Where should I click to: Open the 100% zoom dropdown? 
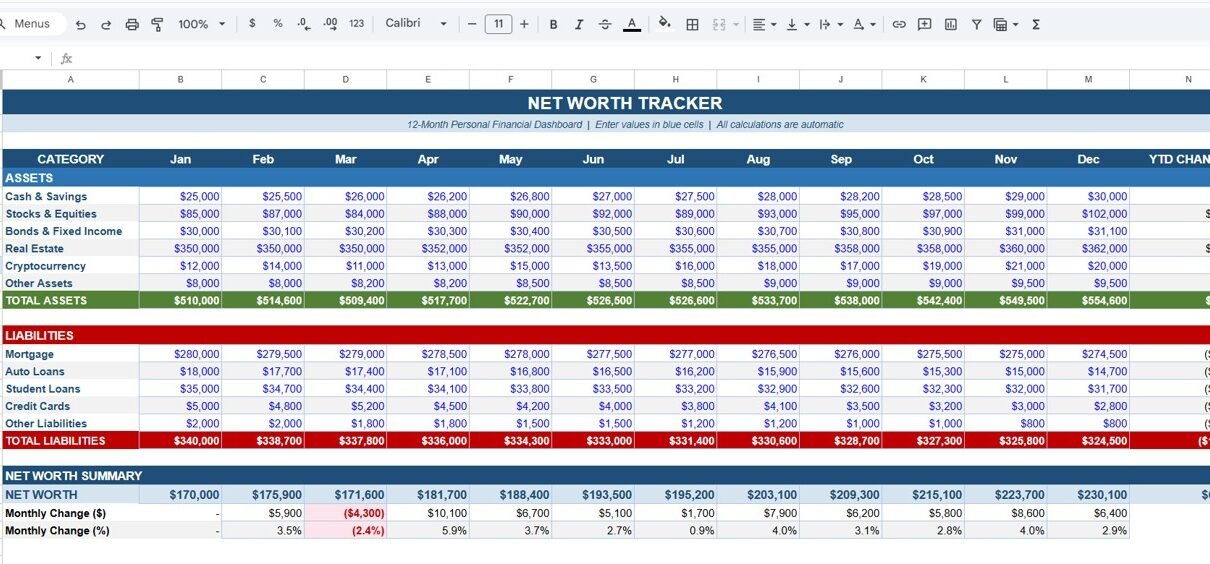(202, 24)
